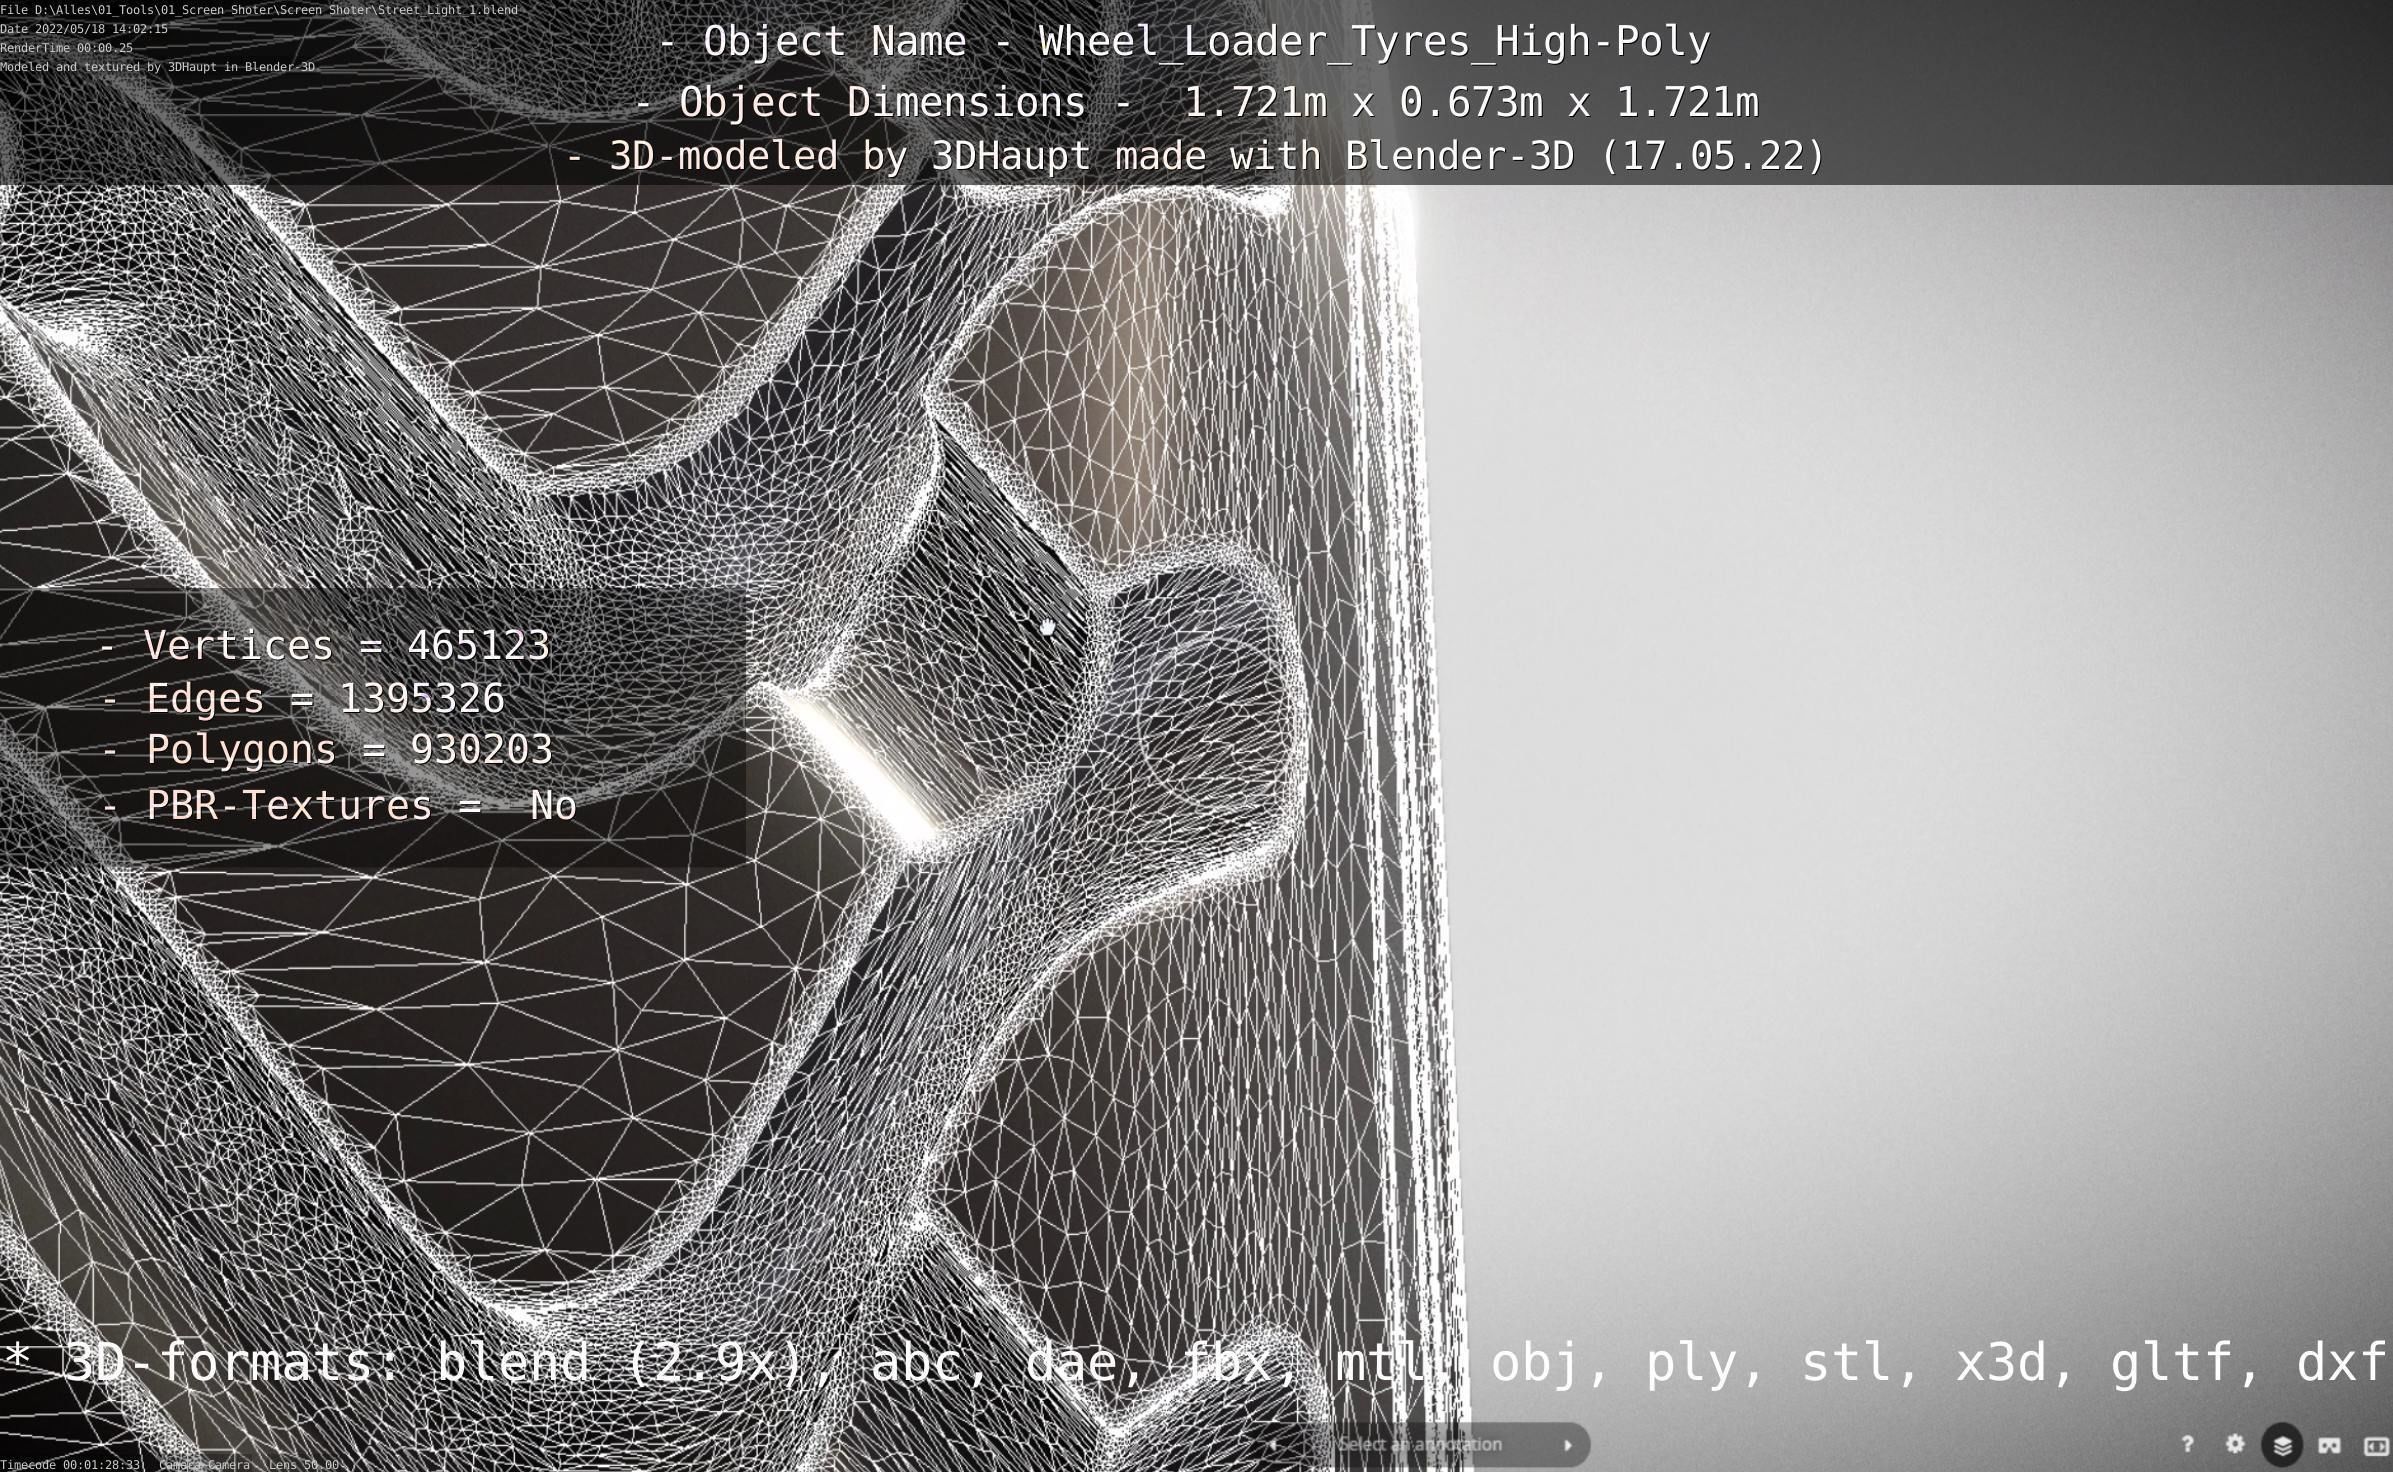Toggle the model inspector layers icon
The height and width of the screenshot is (1472, 2393).
[x=2282, y=1445]
